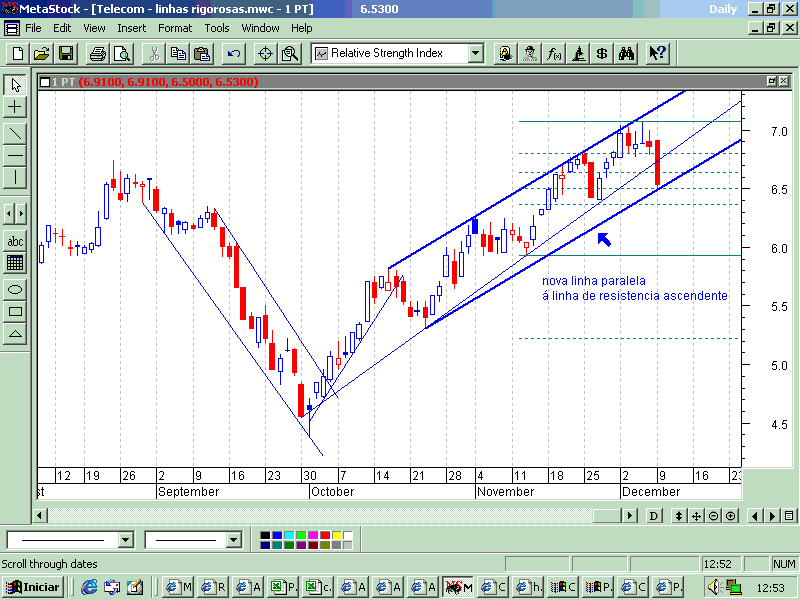Open the System Tester microscope icon
The image size is (800, 600).
coord(578,54)
